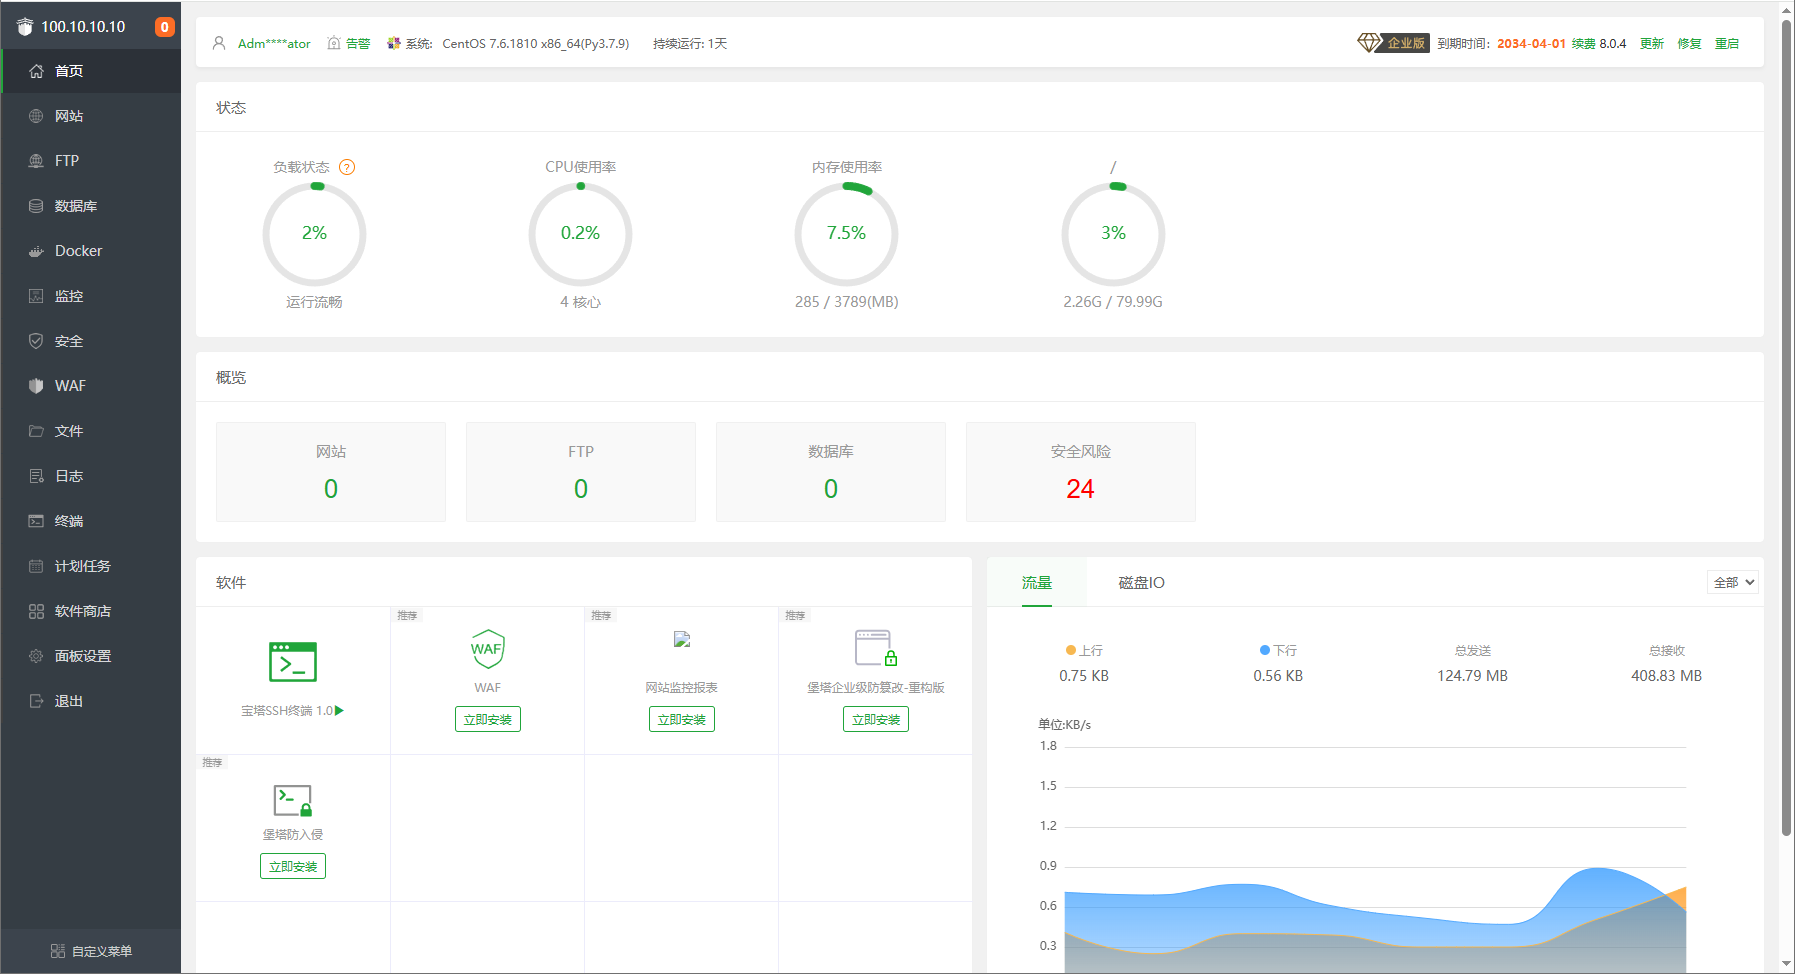The height and width of the screenshot is (974, 1795).
Task: Toggle off the 上行 series in chart legend
Action: (1083, 650)
